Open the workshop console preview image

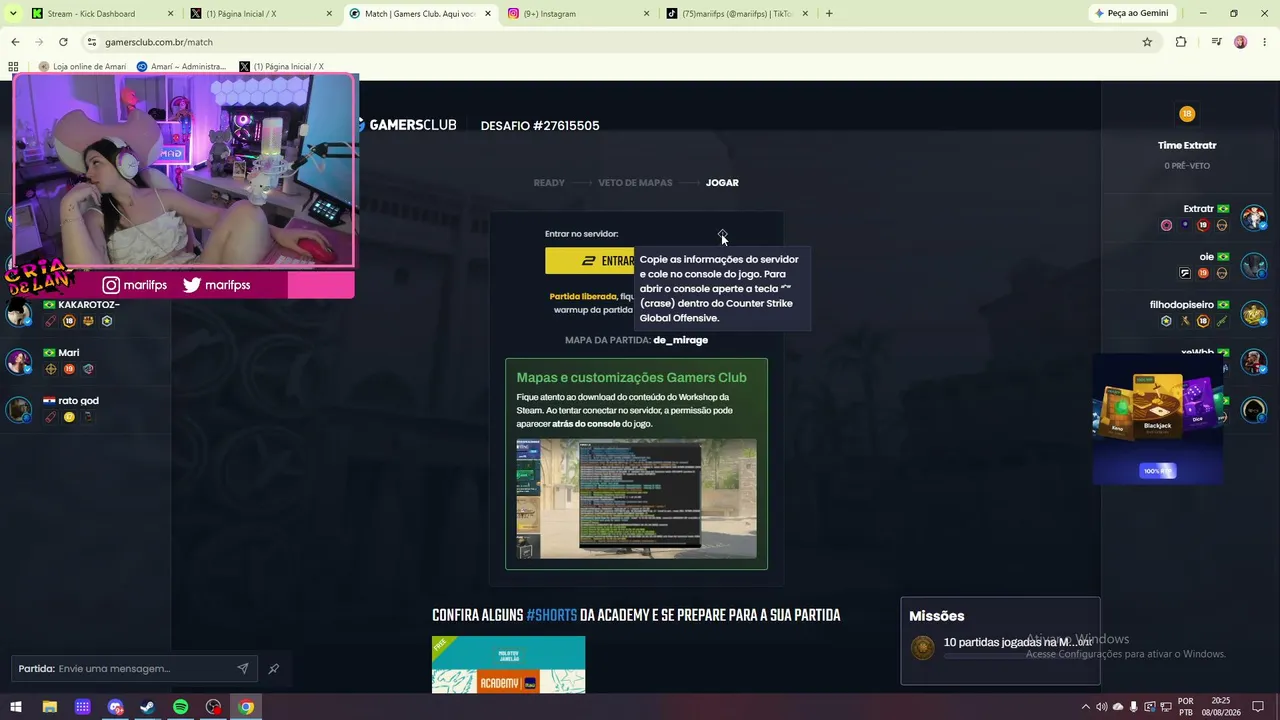click(x=636, y=499)
